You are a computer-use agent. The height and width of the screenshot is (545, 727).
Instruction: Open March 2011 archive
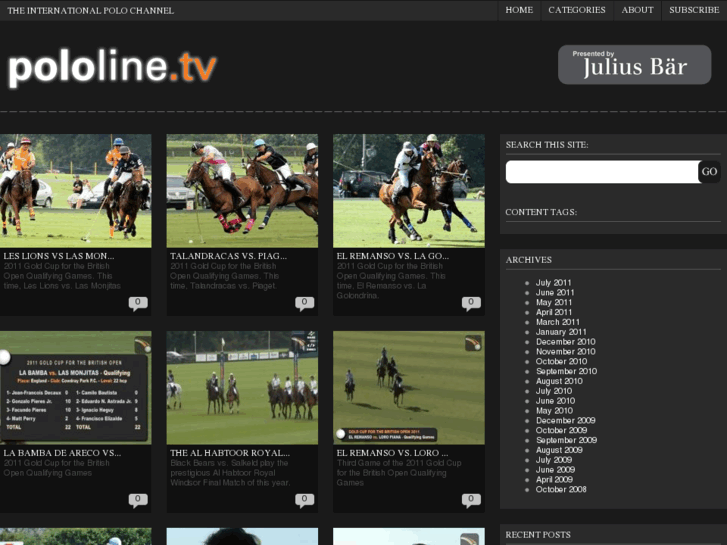point(558,322)
